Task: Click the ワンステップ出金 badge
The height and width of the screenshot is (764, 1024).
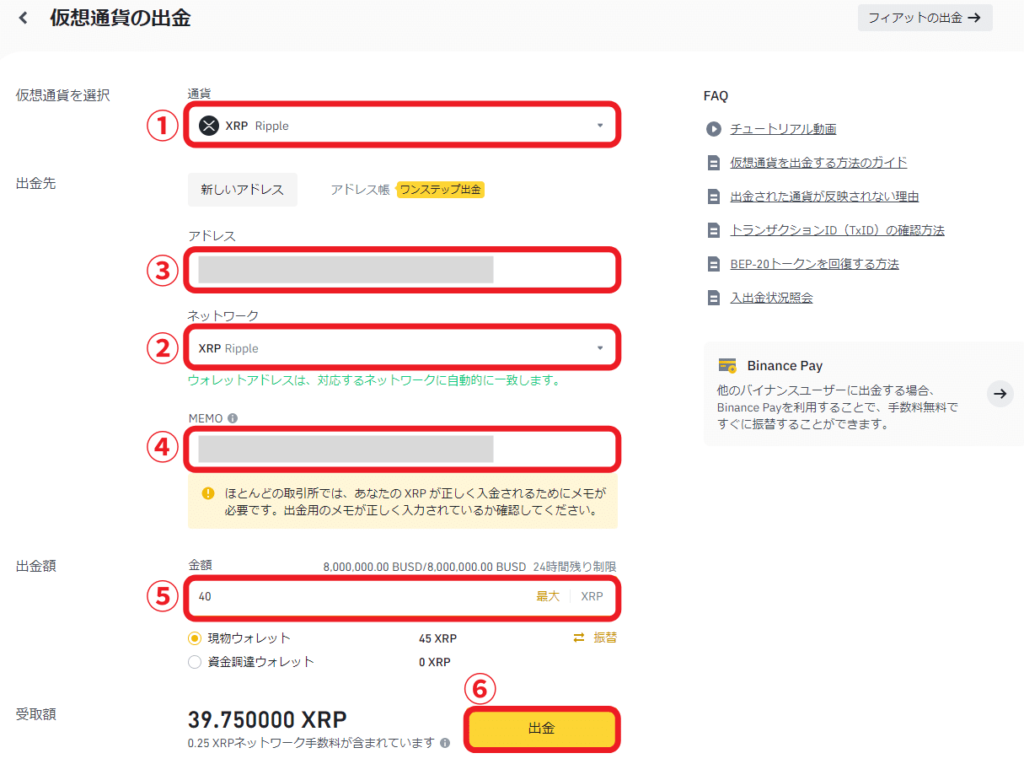Action: pos(440,189)
